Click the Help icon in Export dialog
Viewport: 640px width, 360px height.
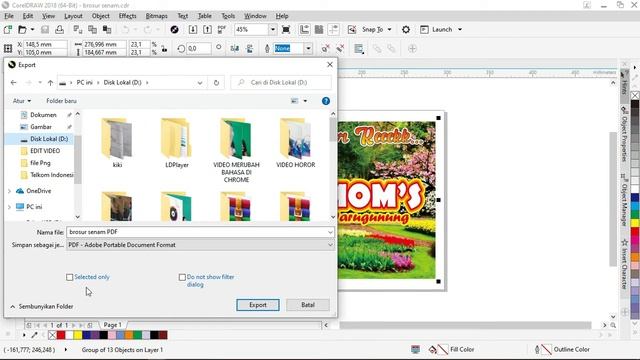[x=326, y=101]
